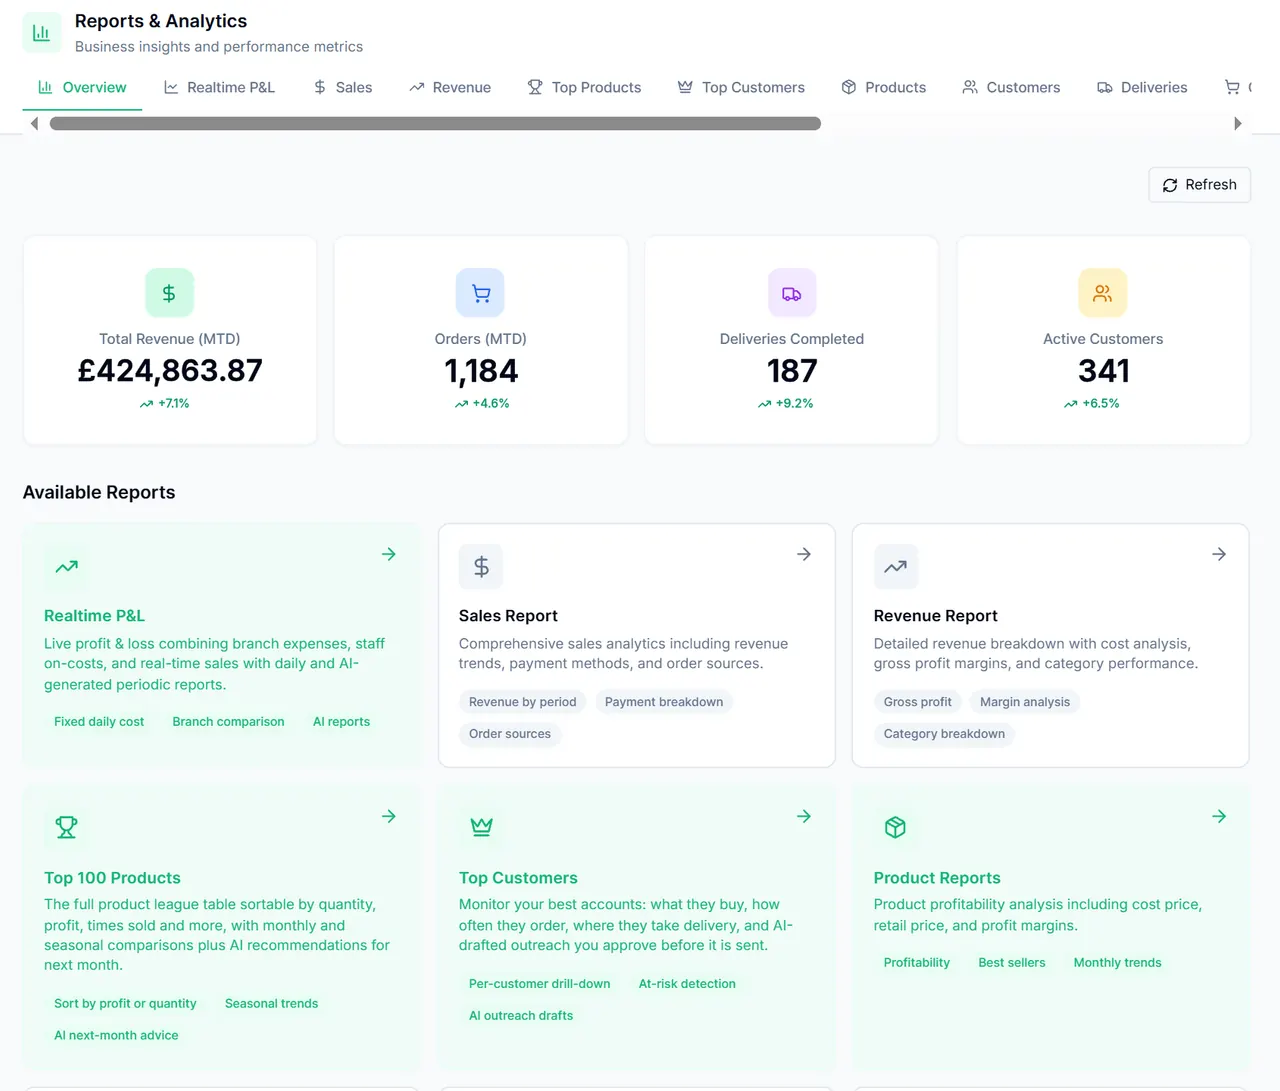Viewport: 1280px width, 1091px height.
Task: Switch to the Overview tab
Action: [82, 88]
